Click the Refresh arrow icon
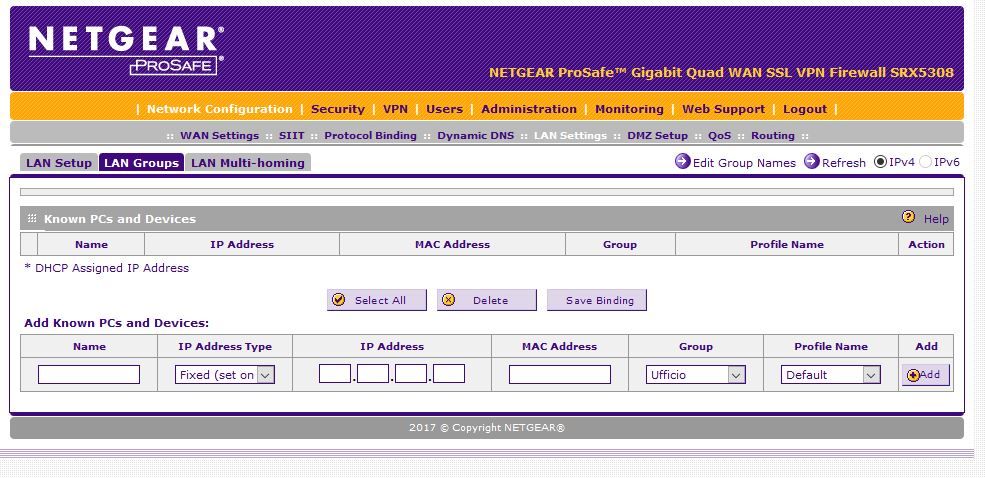This screenshot has height=478, width=985. 812,161
